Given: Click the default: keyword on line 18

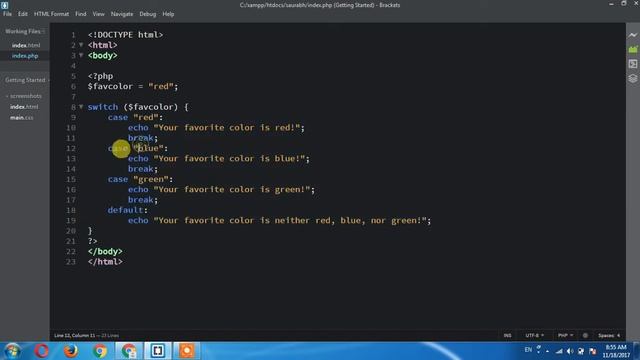Looking at the screenshot, I should (x=128, y=210).
